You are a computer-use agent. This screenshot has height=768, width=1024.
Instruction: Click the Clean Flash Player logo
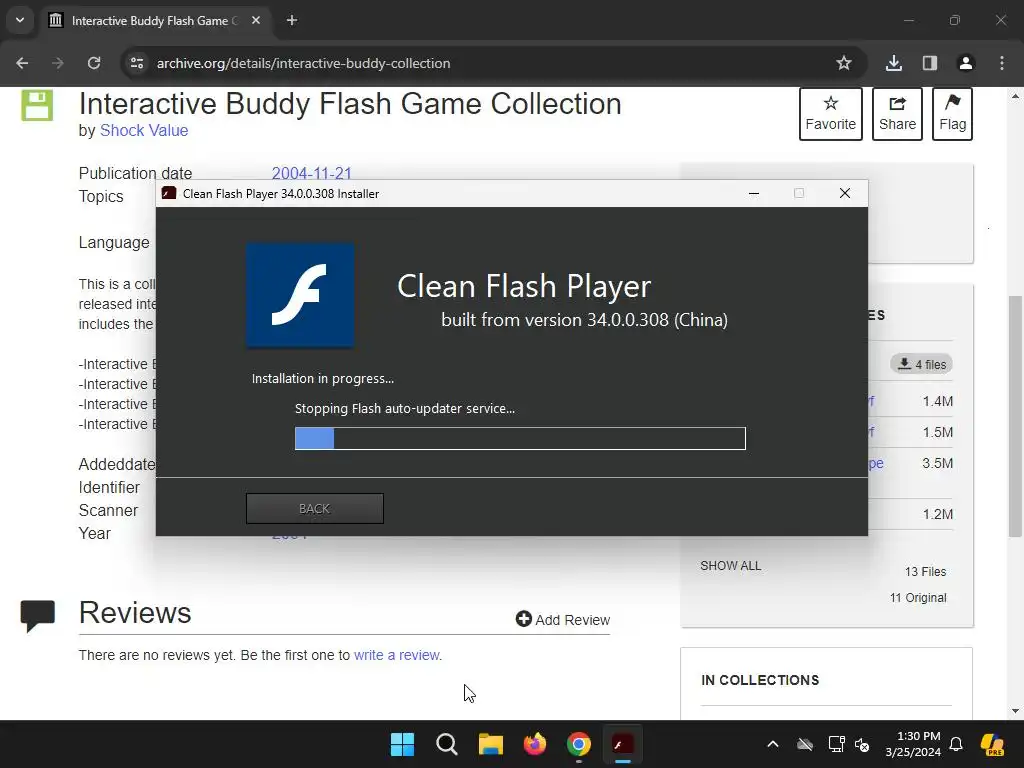point(300,295)
